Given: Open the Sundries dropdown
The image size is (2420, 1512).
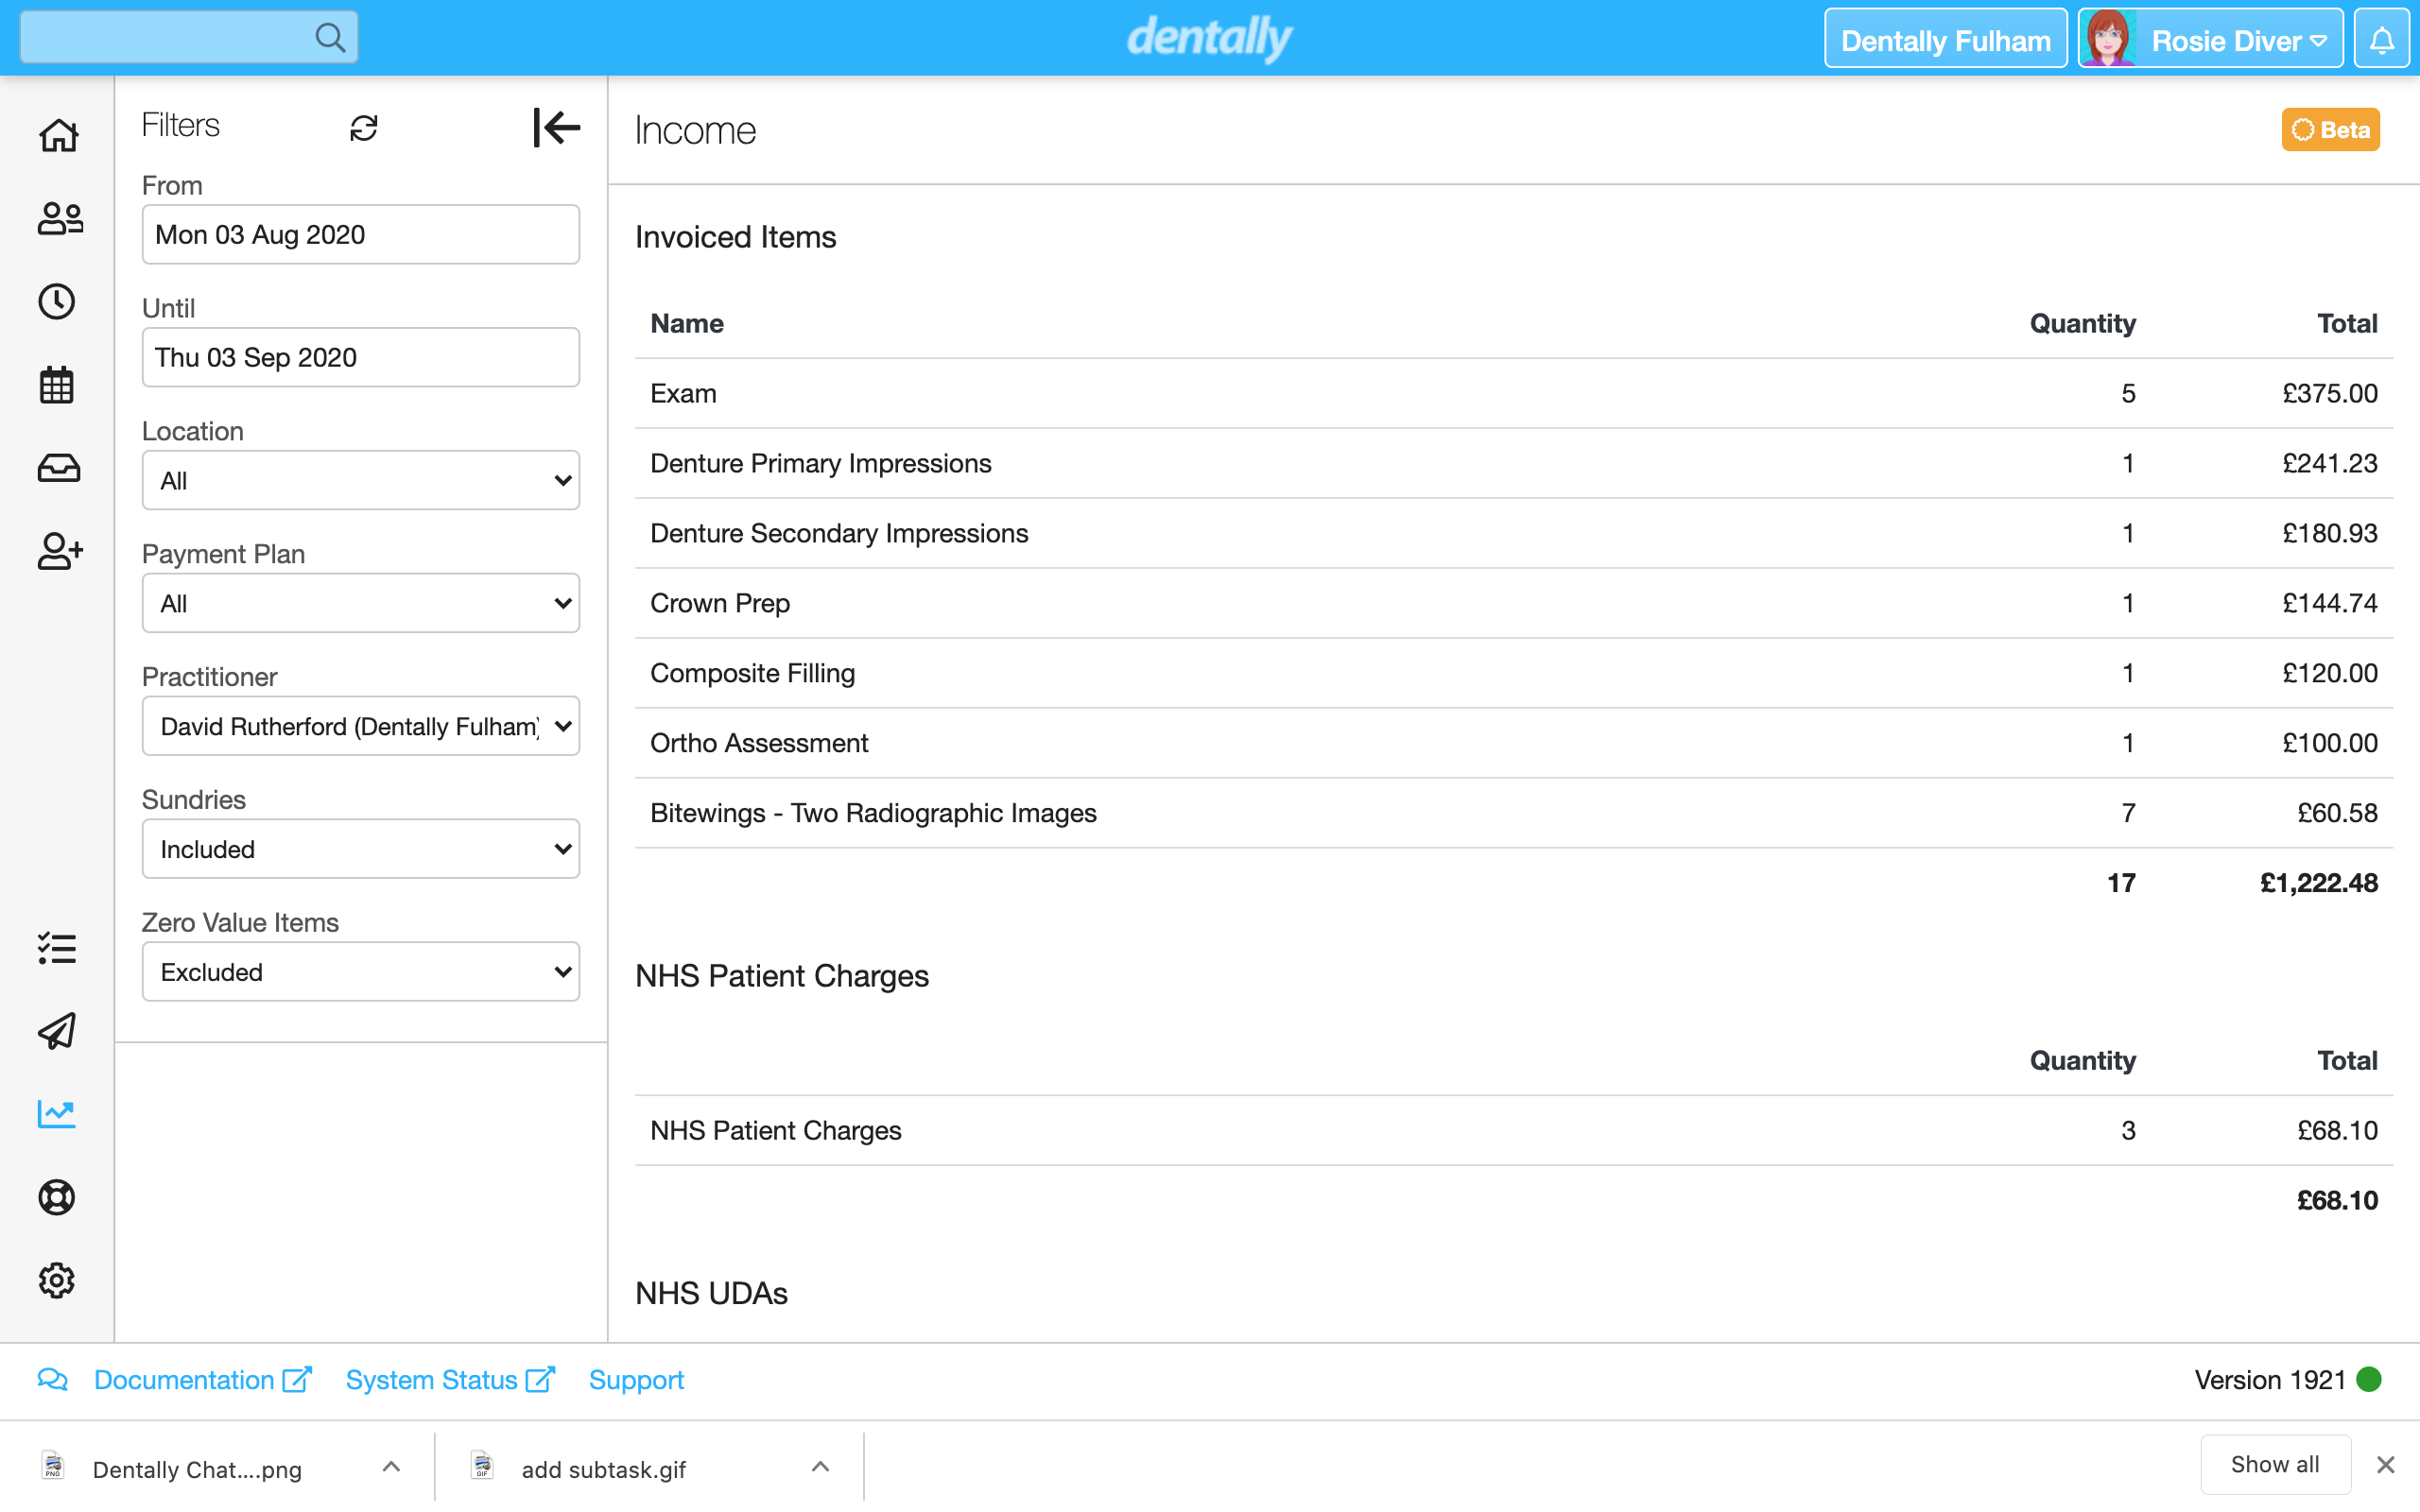Looking at the screenshot, I should (x=361, y=849).
